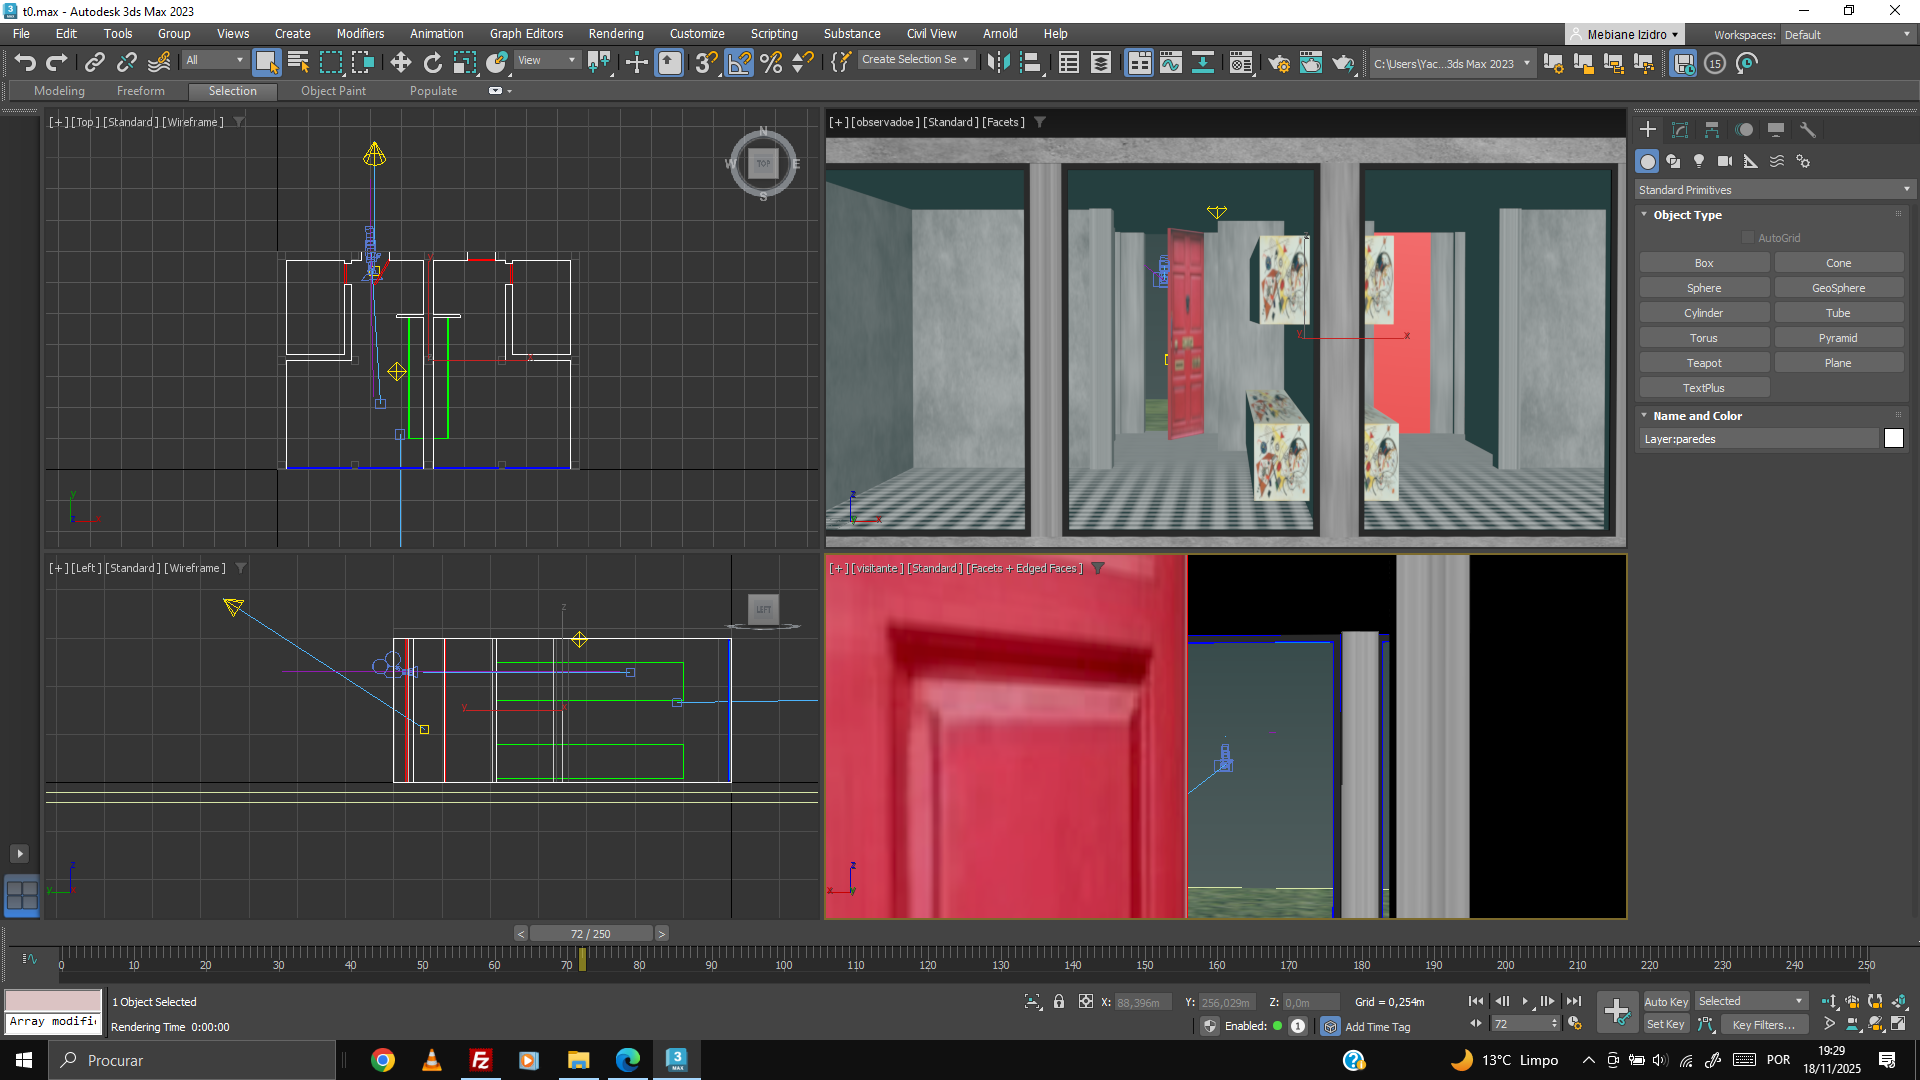This screenshot has width=1920, height=1080.
Task: Open the Rendering menu
Action: [615, 34]
